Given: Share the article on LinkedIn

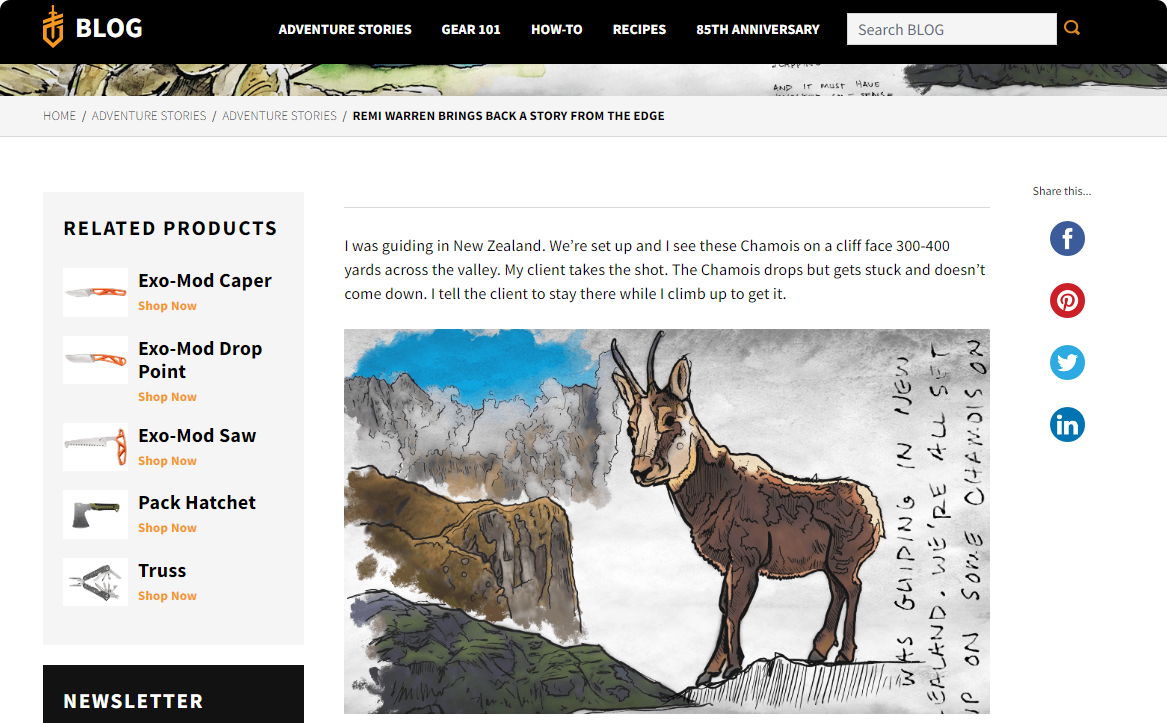Looking at the screenshot, I should tap(1067, 424).
